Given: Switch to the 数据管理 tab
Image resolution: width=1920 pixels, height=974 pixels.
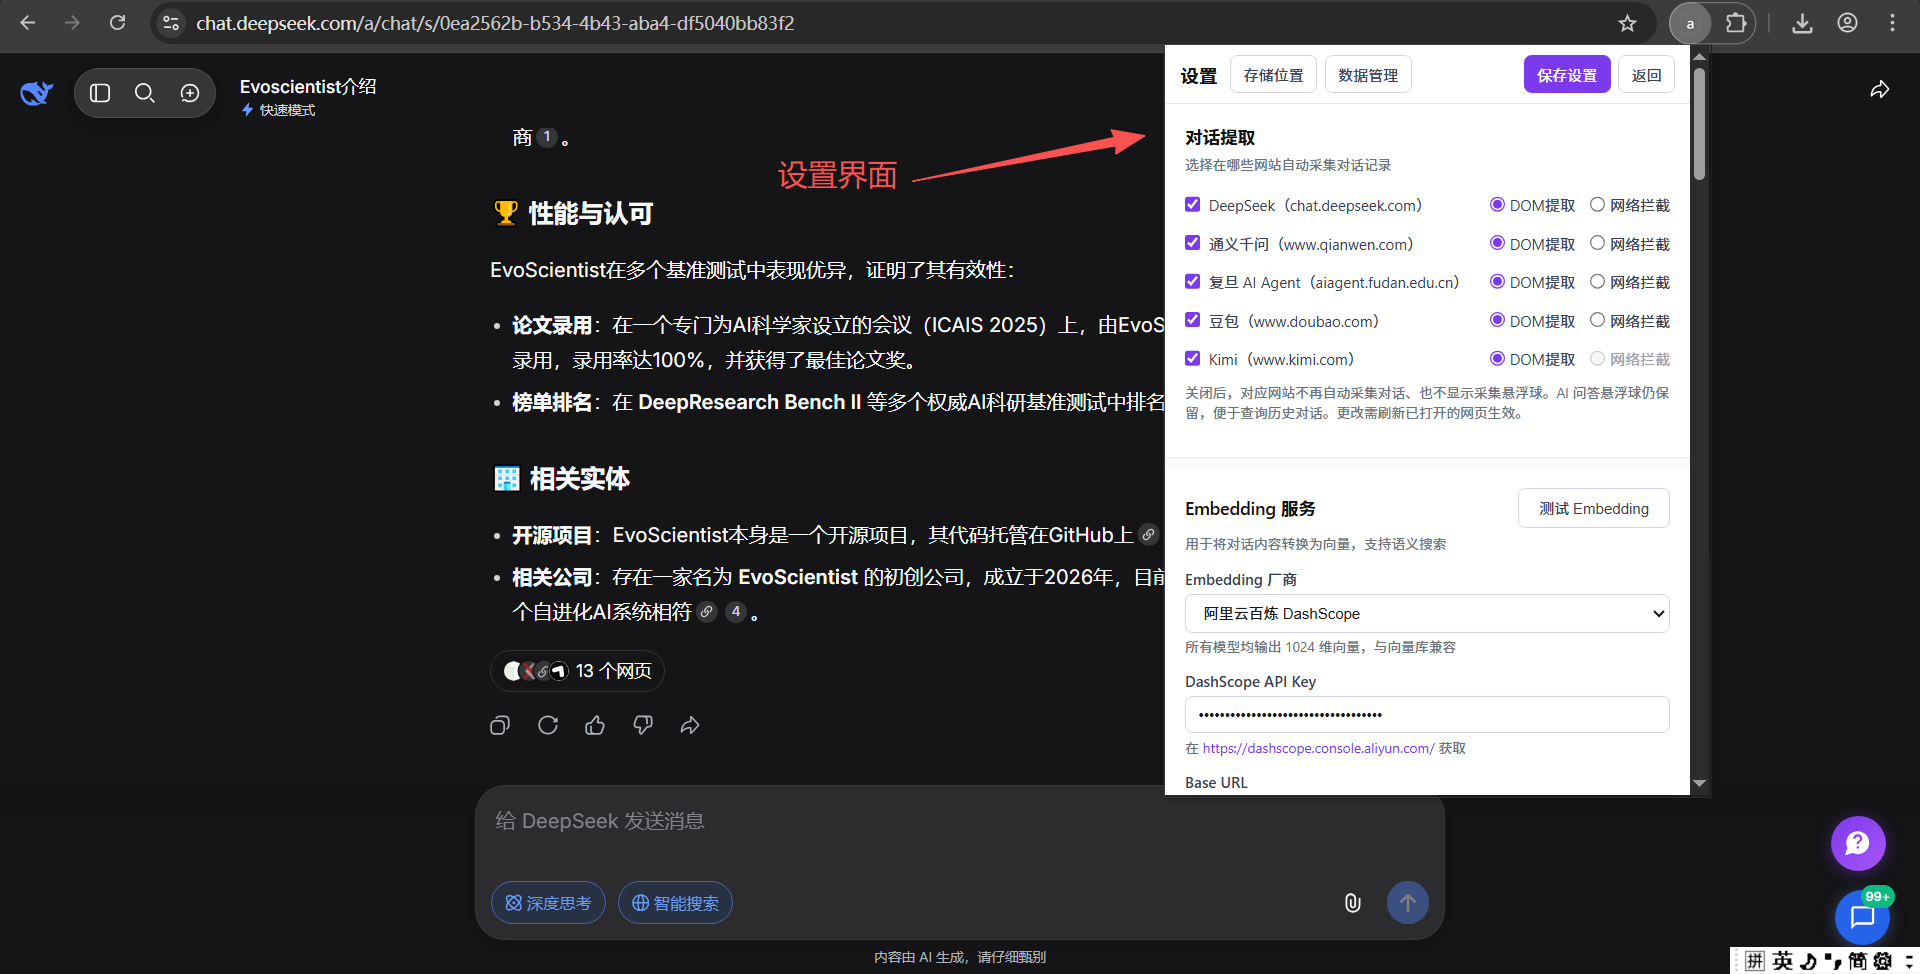Looking at the screenshot, I should pyautogui.click(x=1368, y=75).
